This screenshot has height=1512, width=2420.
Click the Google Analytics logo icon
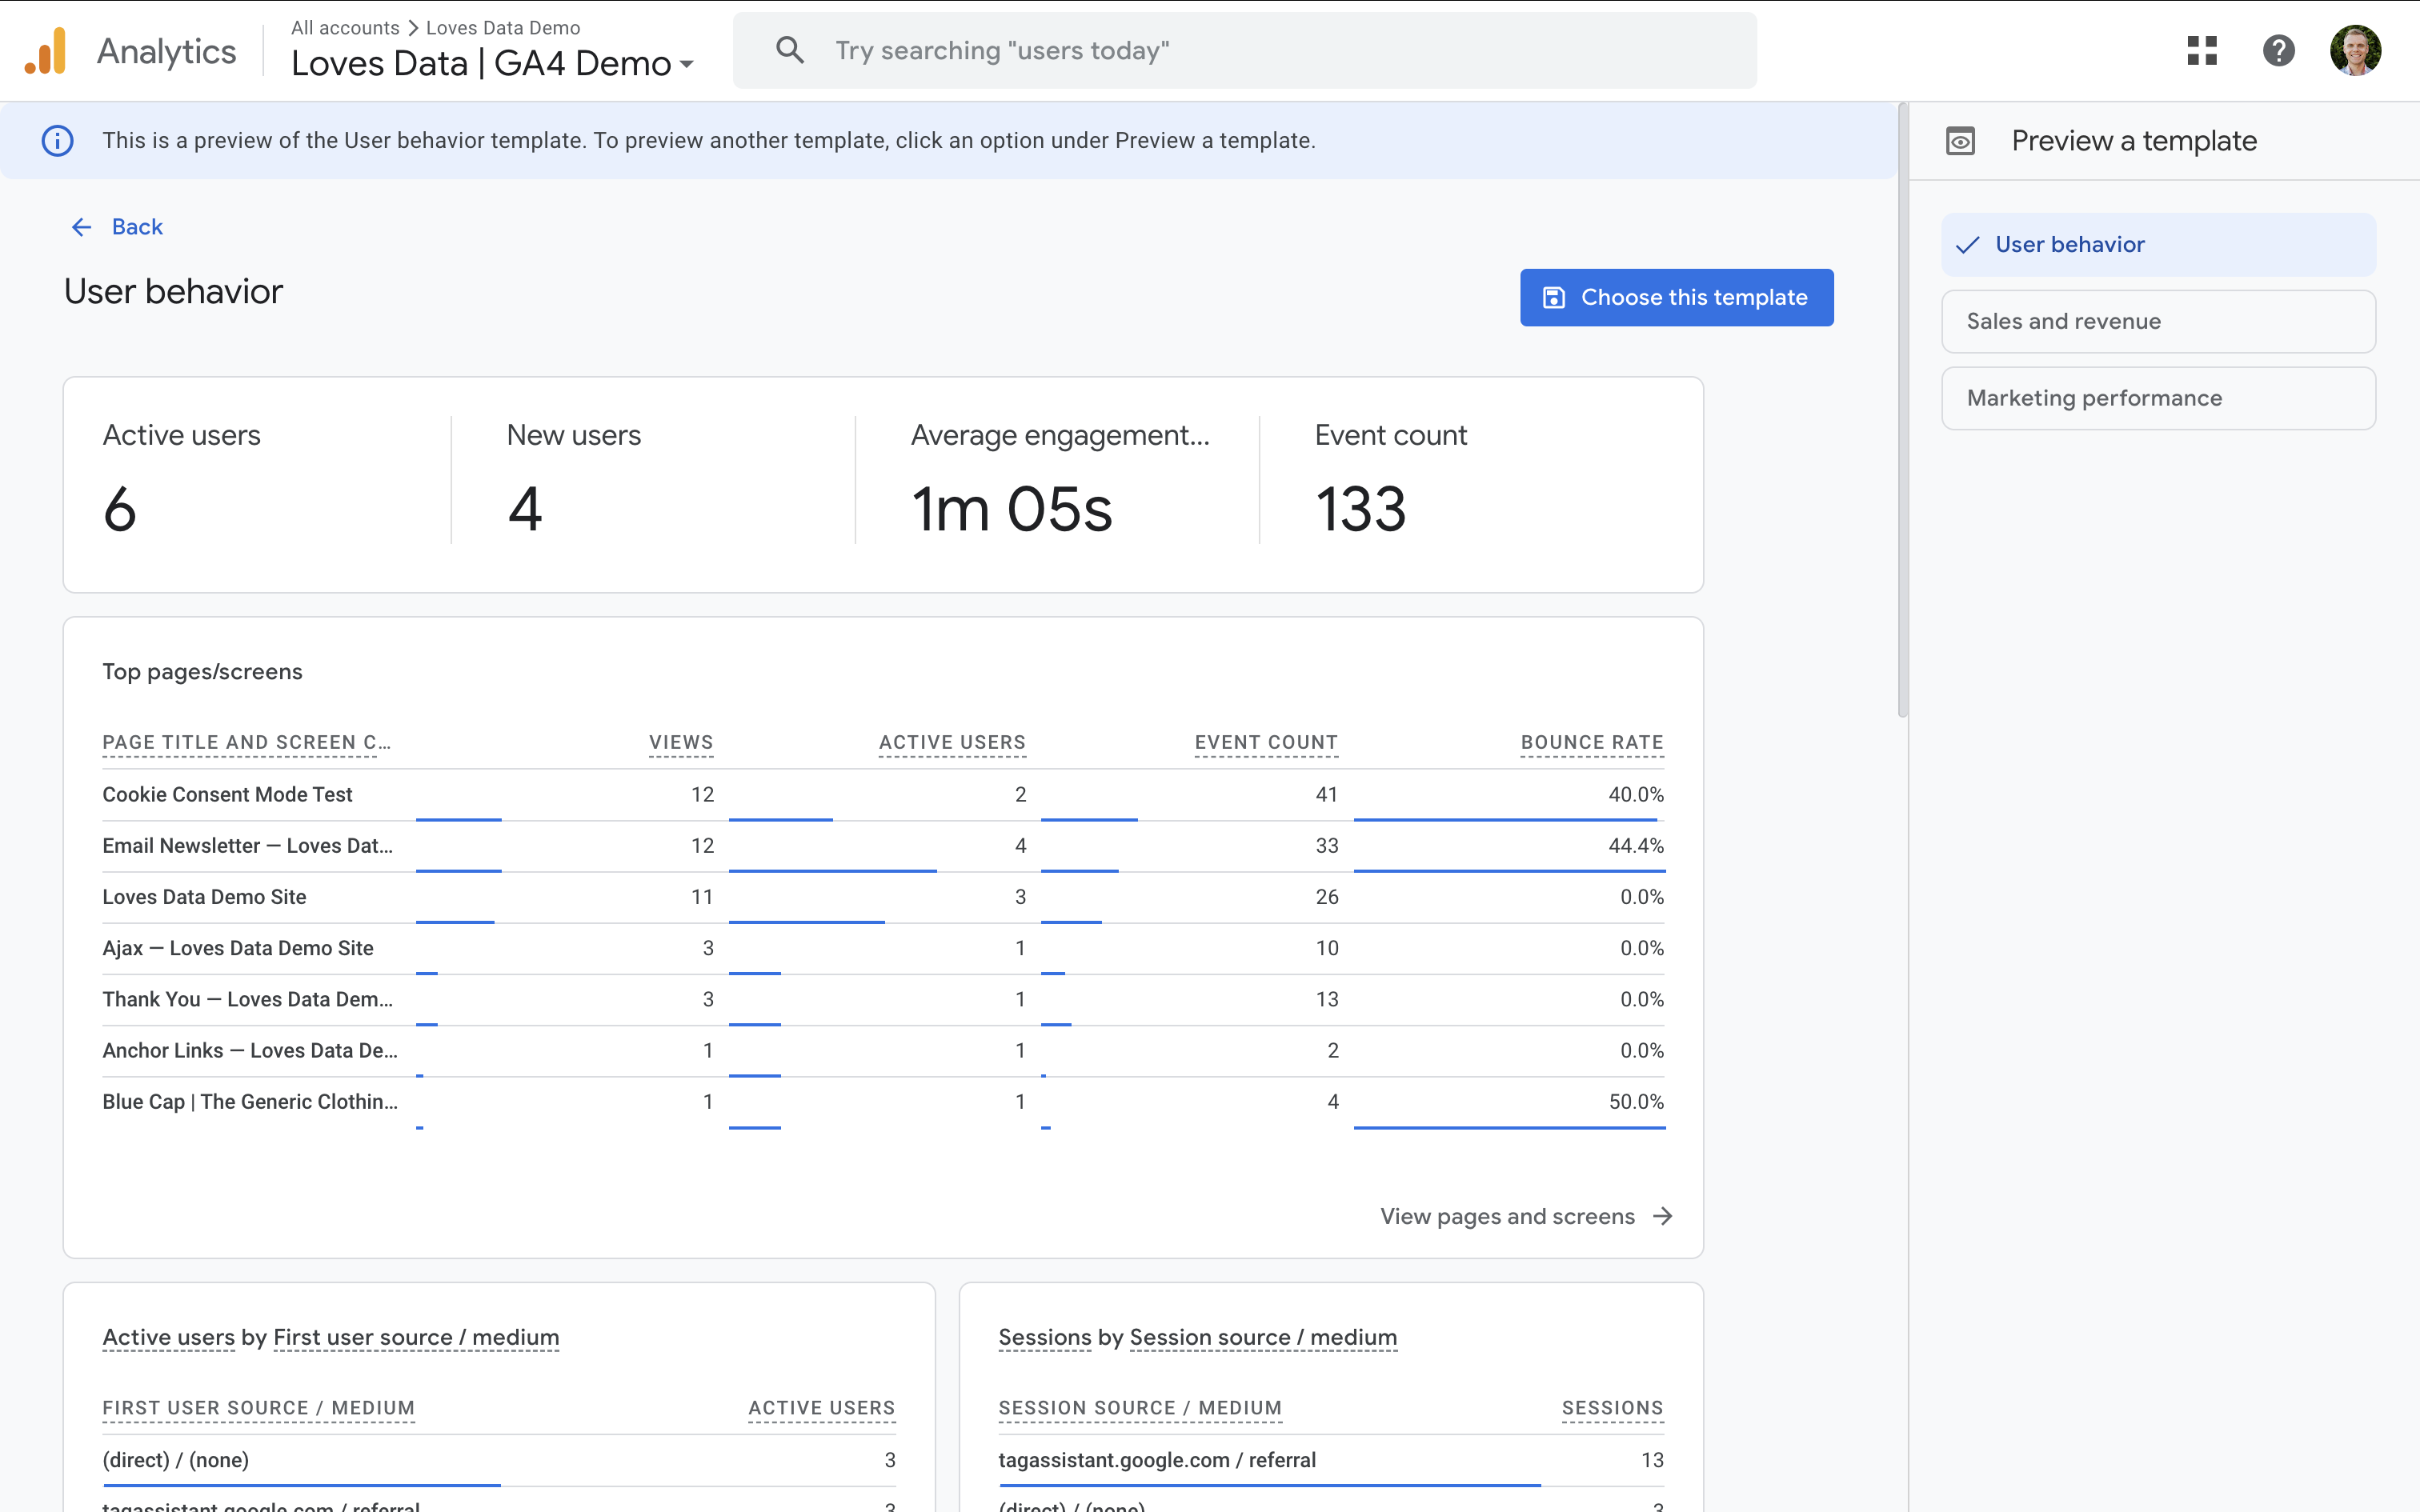[46, 51]
